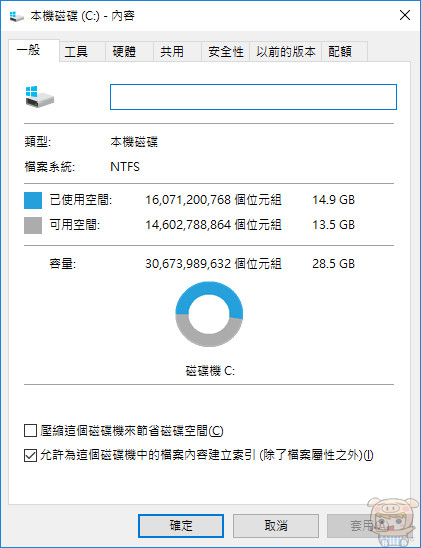Close the properties dialog with the X
Viewport: 421px width, 548px height.
[405, 15]
